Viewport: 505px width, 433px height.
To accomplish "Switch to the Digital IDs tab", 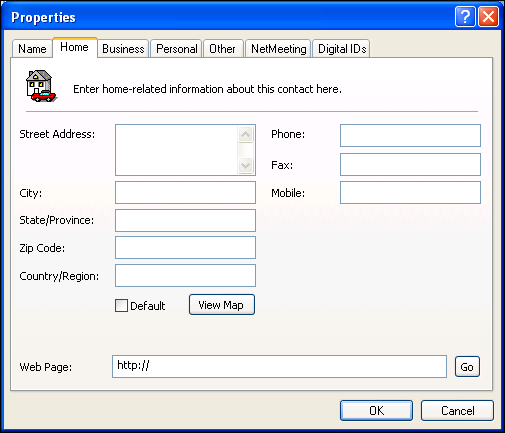I will (342, 49).
